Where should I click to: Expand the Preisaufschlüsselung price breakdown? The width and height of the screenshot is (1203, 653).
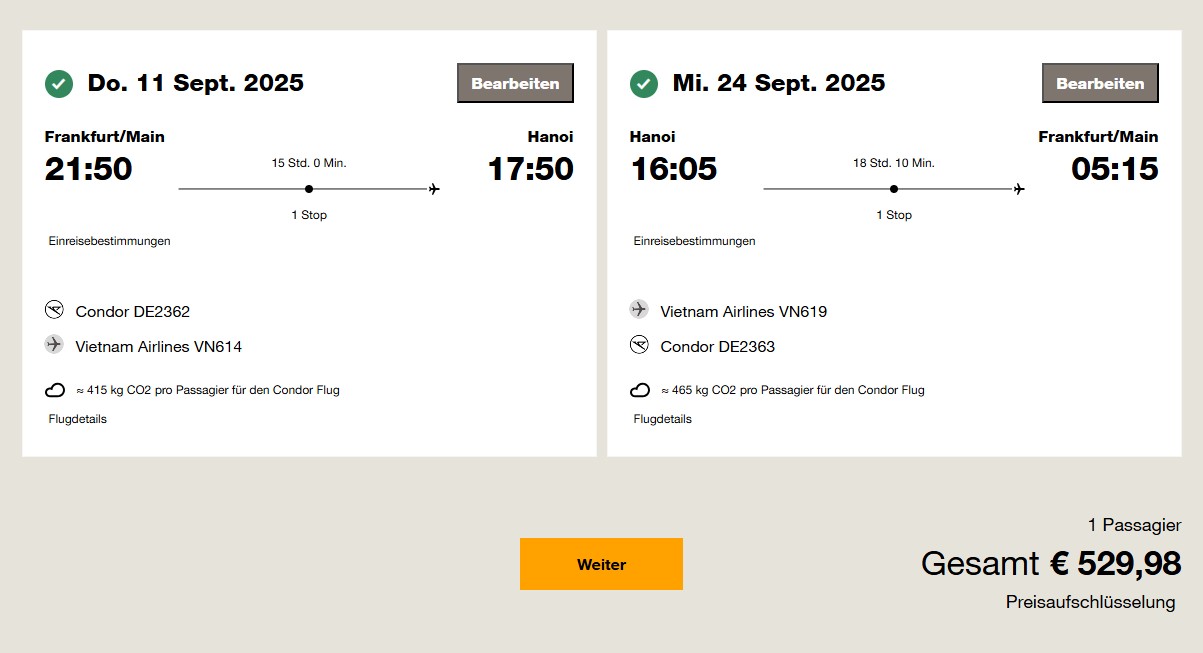point(1091,602)
